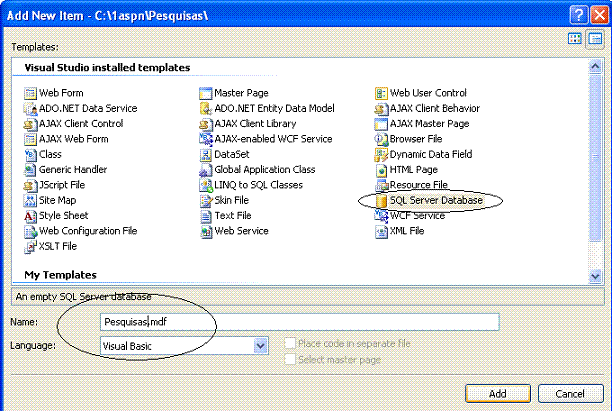Viewport: 612px width, 411px height.
Task: Select the 'Master Page' label
Action: click(x=241, y=93)
